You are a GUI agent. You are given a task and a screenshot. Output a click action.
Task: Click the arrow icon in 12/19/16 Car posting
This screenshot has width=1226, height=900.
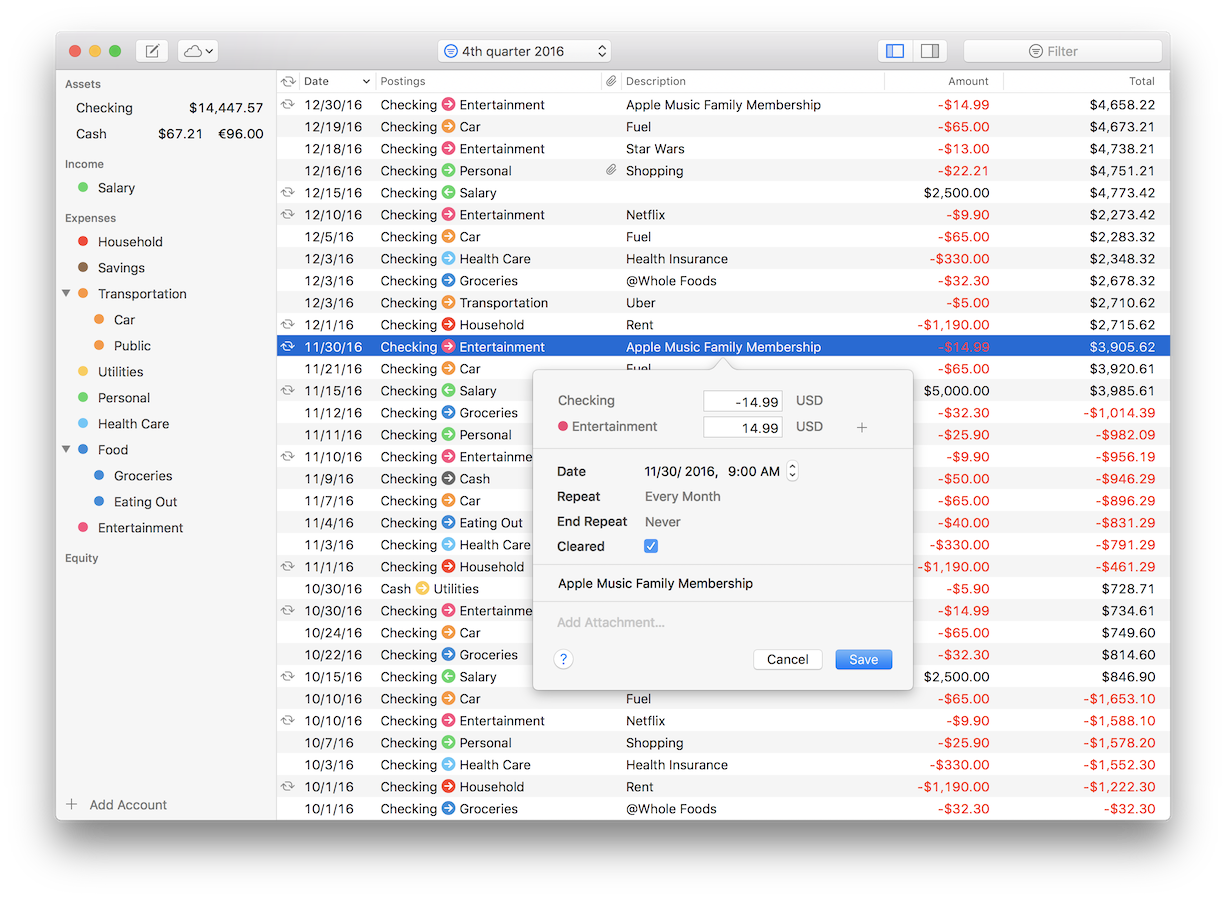448,127
